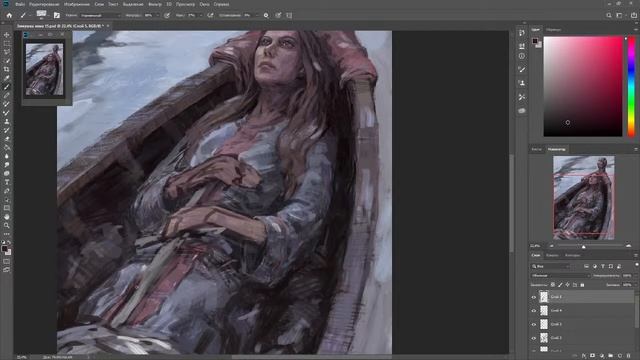Screen dimensions: 640x360
Task: Click the Home icon in options bar
Action: (9, 16)
